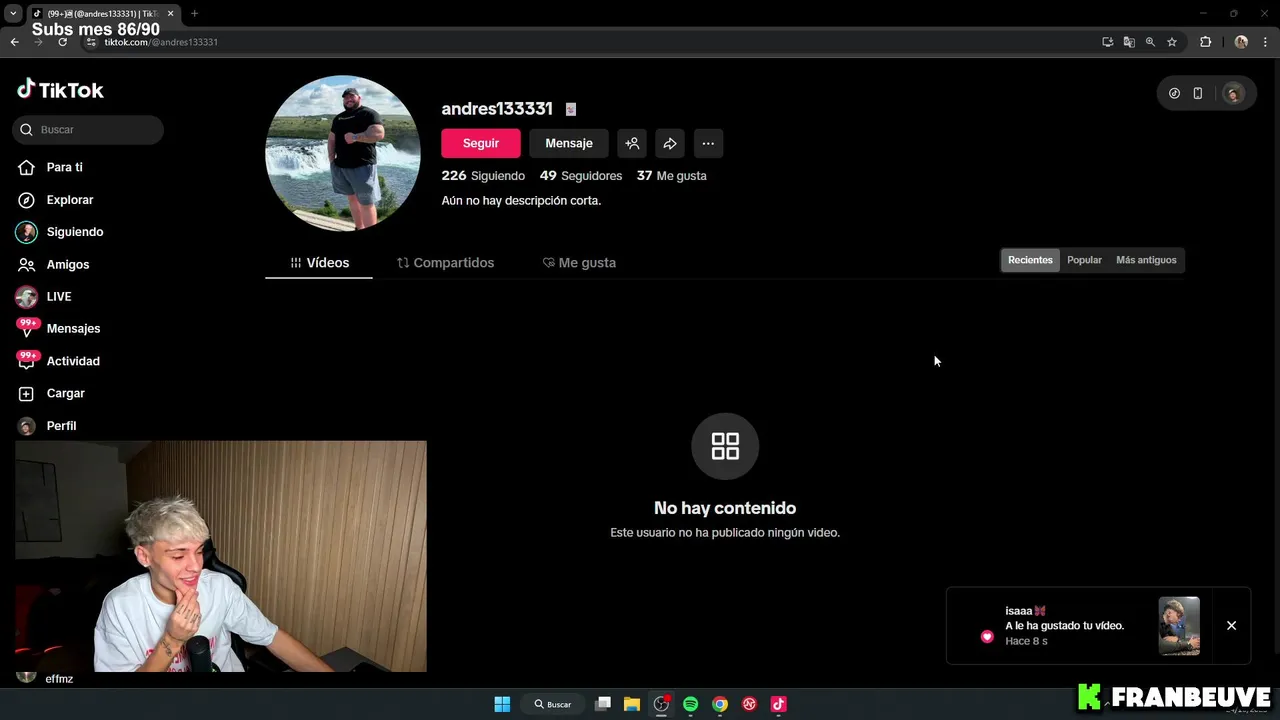Click the share arrow icon button
Screen dimensions: 1280x720
670,143
